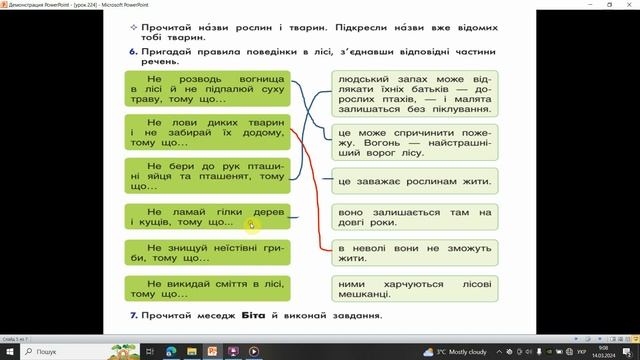Switch keyboard language indicator УКР
This screenshot has width=640, height=360.
tap(582, 352)
